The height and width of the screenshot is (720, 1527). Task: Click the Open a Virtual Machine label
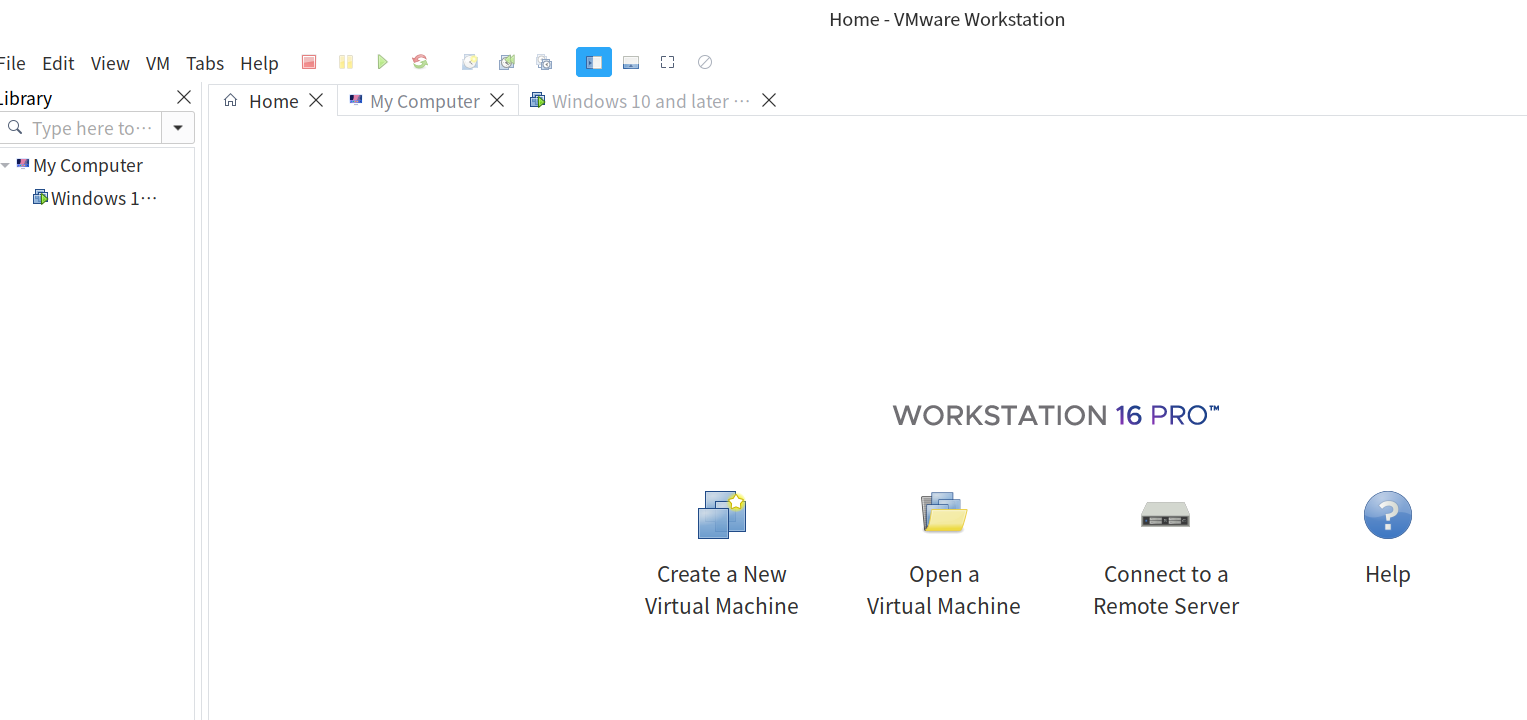click(x=944, y=590)
